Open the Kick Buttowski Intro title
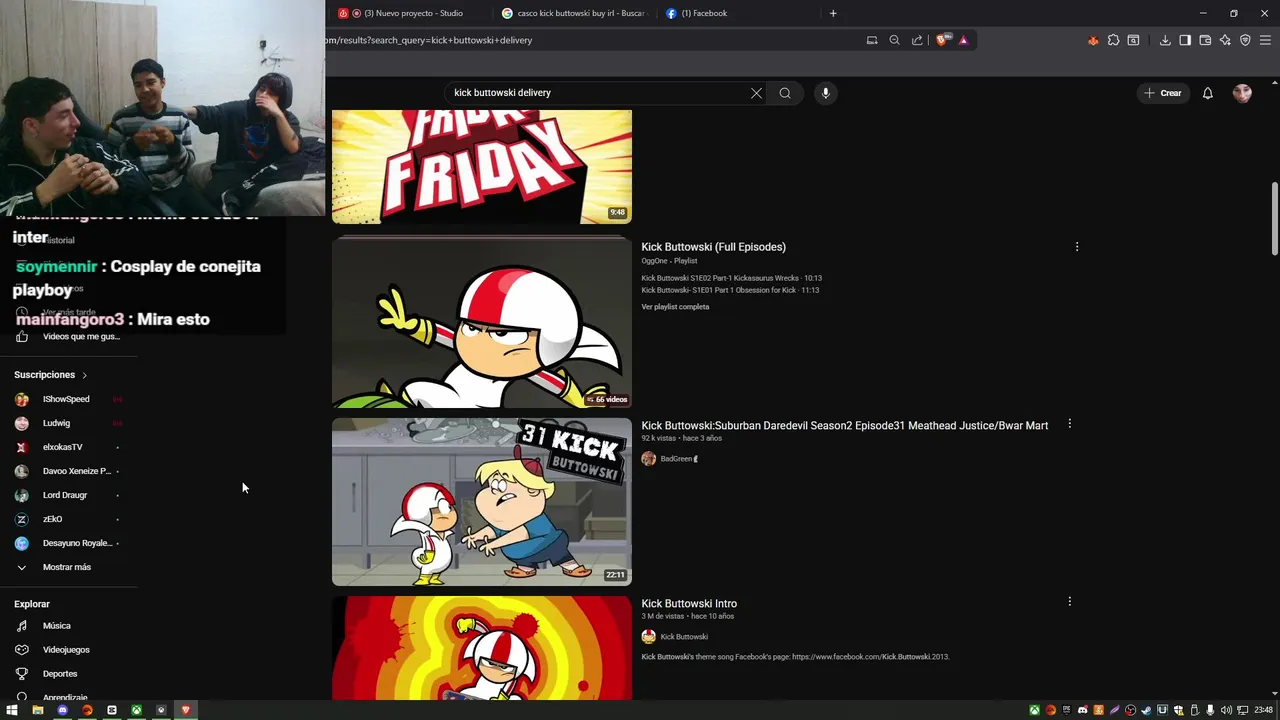The width and height of the screenshot is (1280, 720). (689, 604)
